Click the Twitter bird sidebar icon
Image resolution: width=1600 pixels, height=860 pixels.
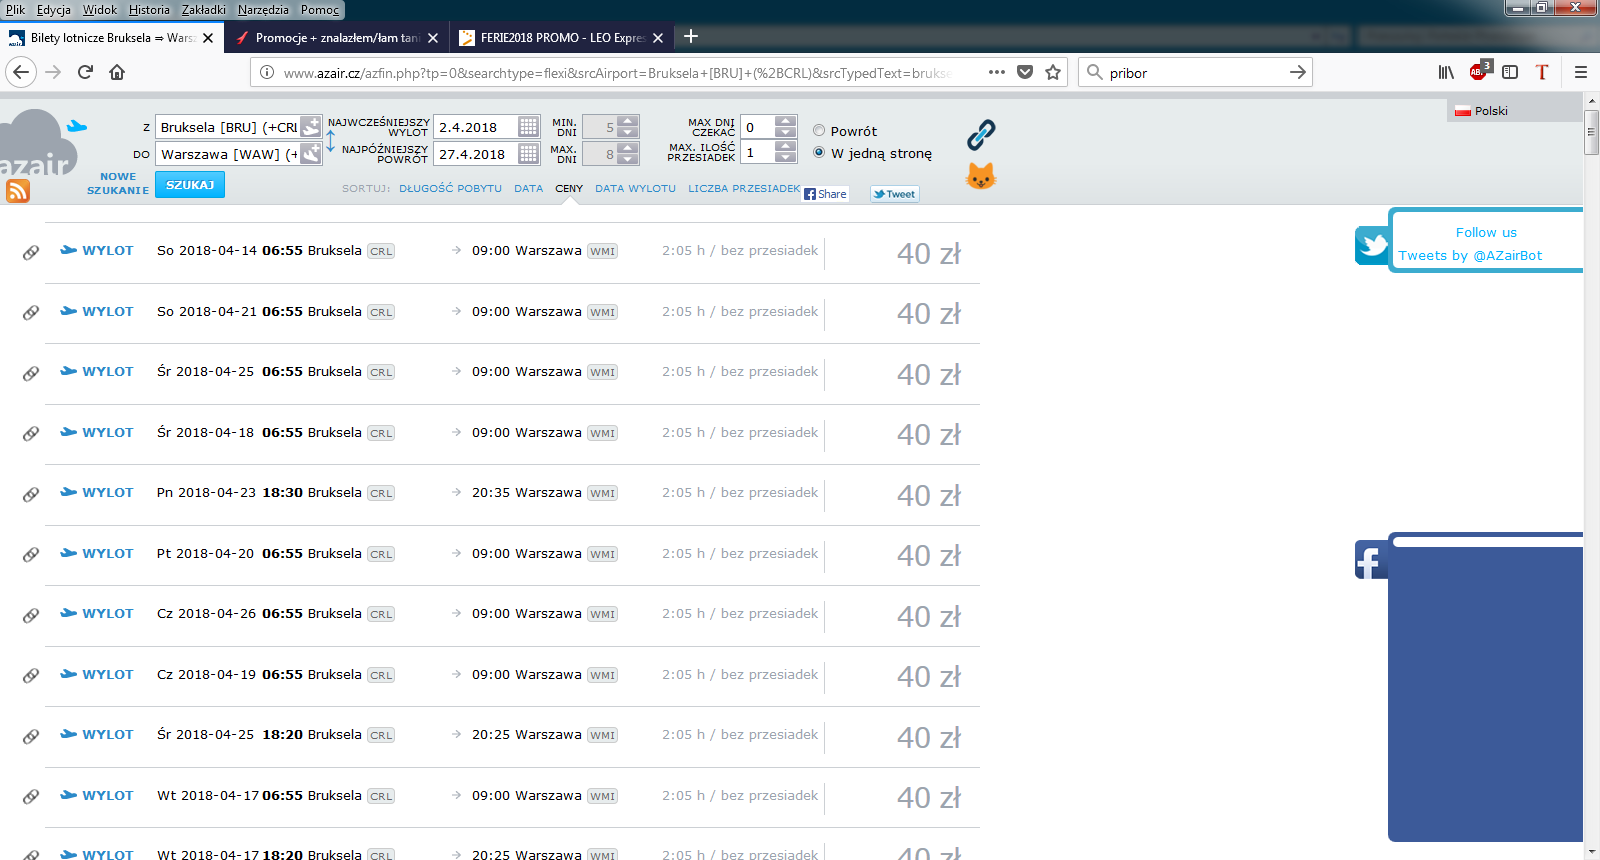pyautogui.click(x=1372, y=245)
